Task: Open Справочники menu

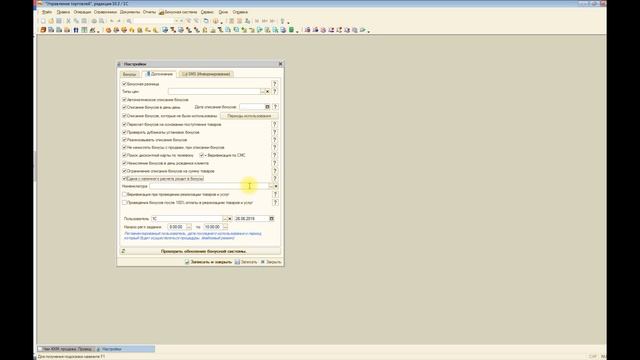Action: point(105,12)
